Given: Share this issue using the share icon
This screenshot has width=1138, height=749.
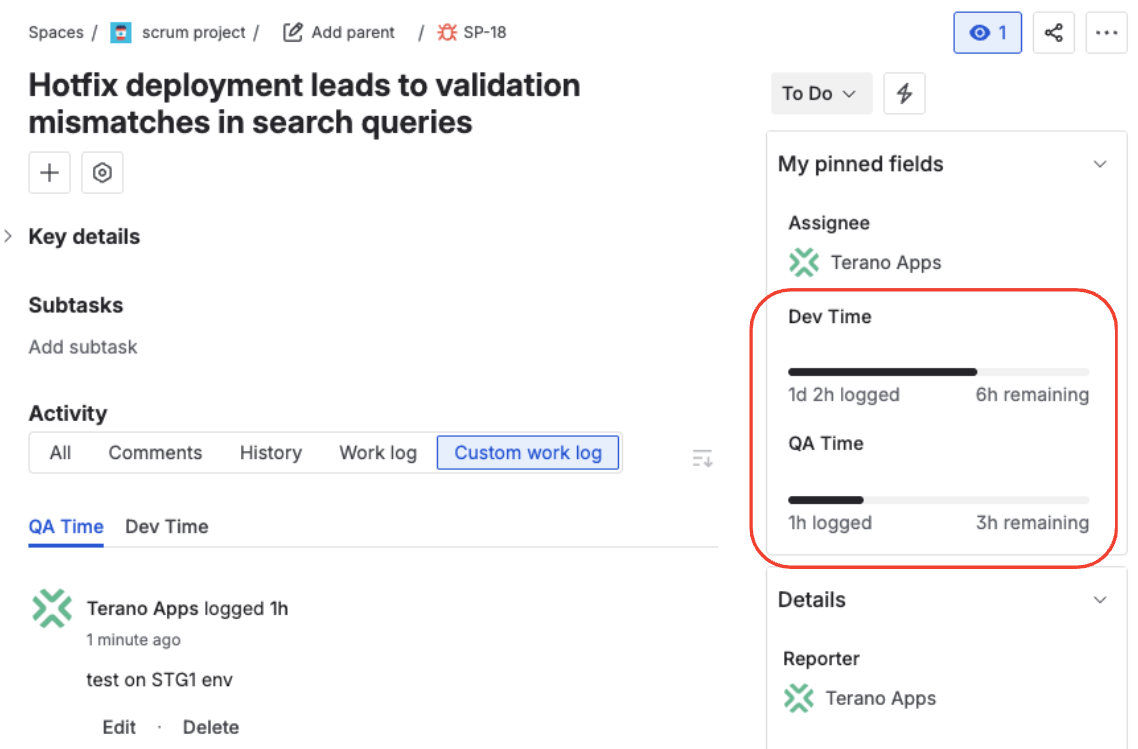Looking at the screenshot, I should 1053,32.
